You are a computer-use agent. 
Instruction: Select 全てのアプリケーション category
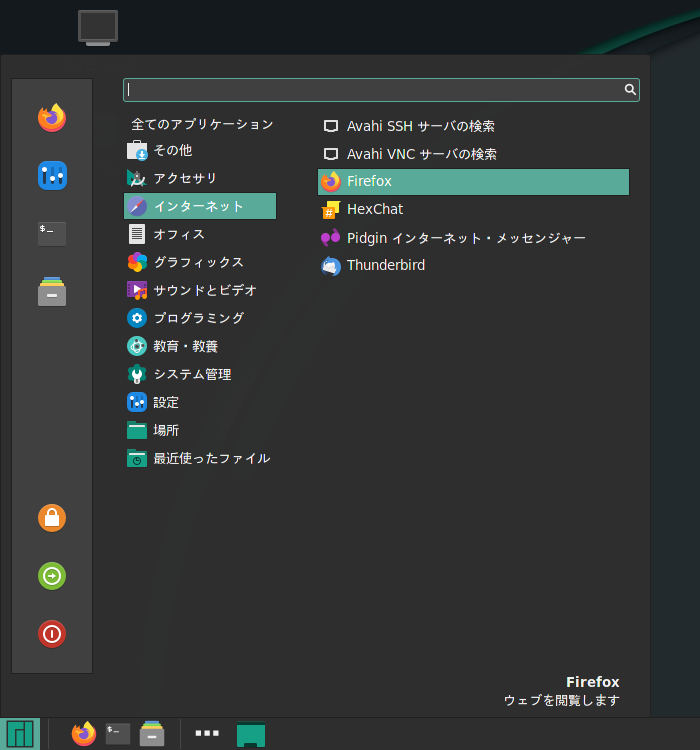pyautogui.click(x=202, y=124)
